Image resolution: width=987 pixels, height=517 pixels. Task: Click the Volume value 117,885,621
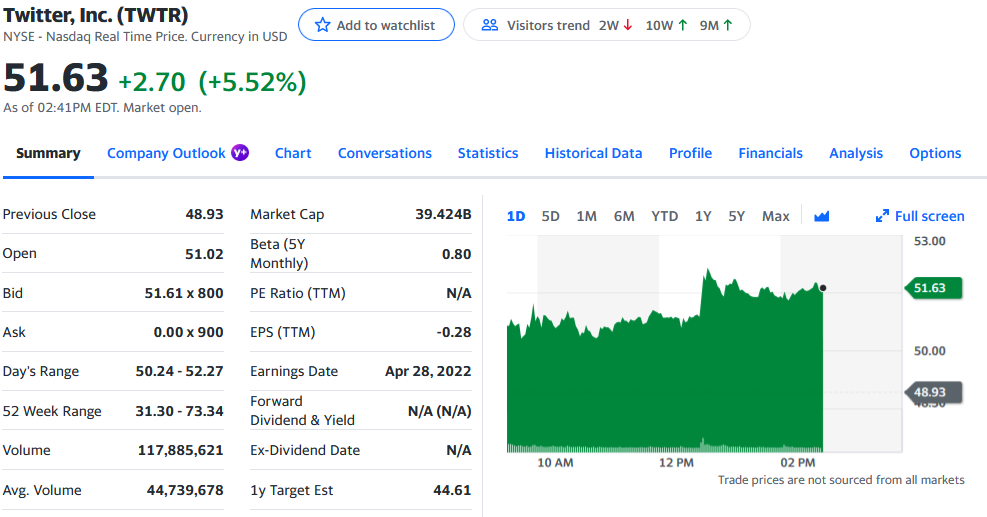[181, 450]
